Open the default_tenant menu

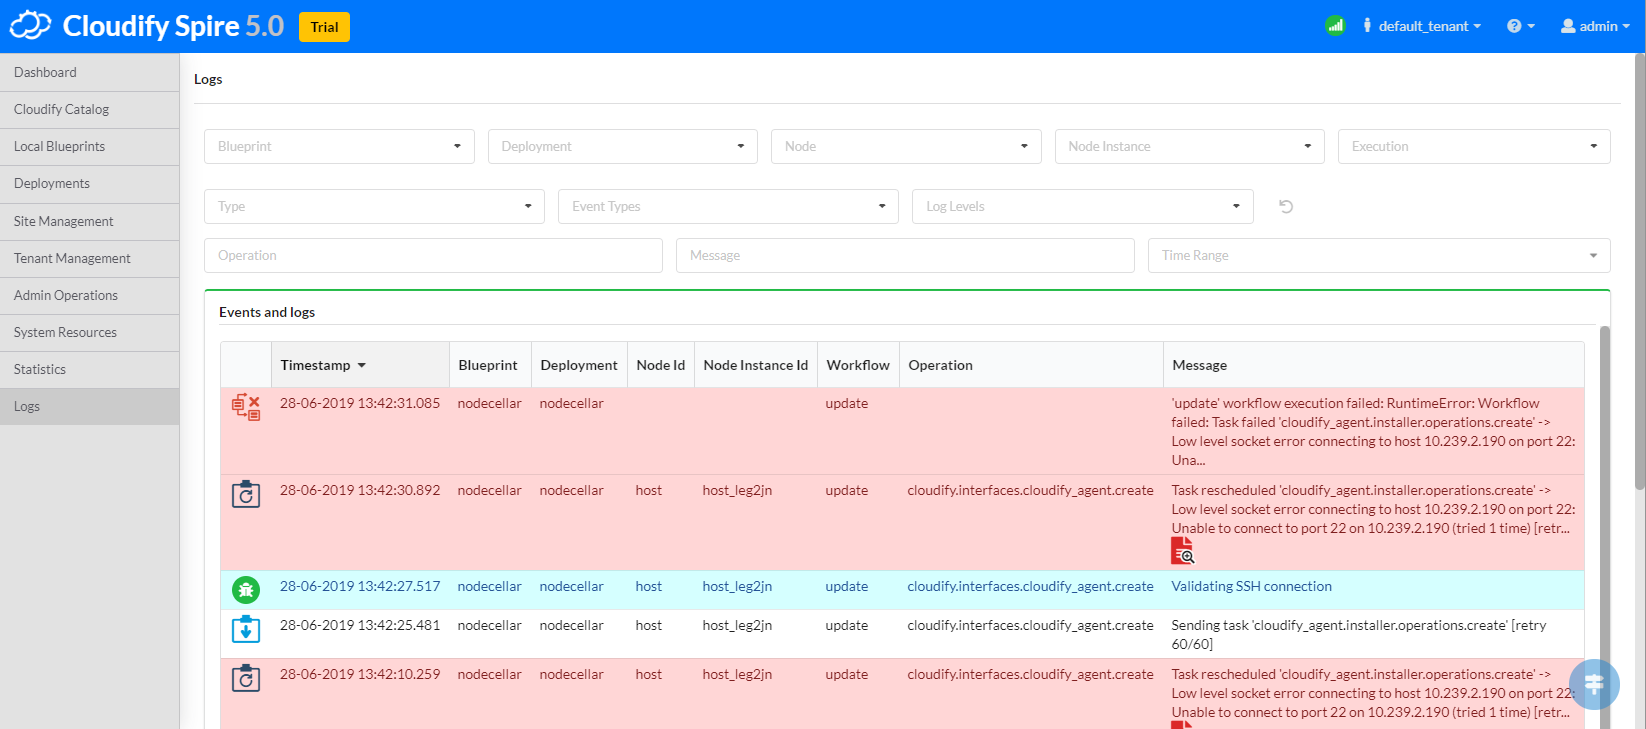click(1421, 26)
